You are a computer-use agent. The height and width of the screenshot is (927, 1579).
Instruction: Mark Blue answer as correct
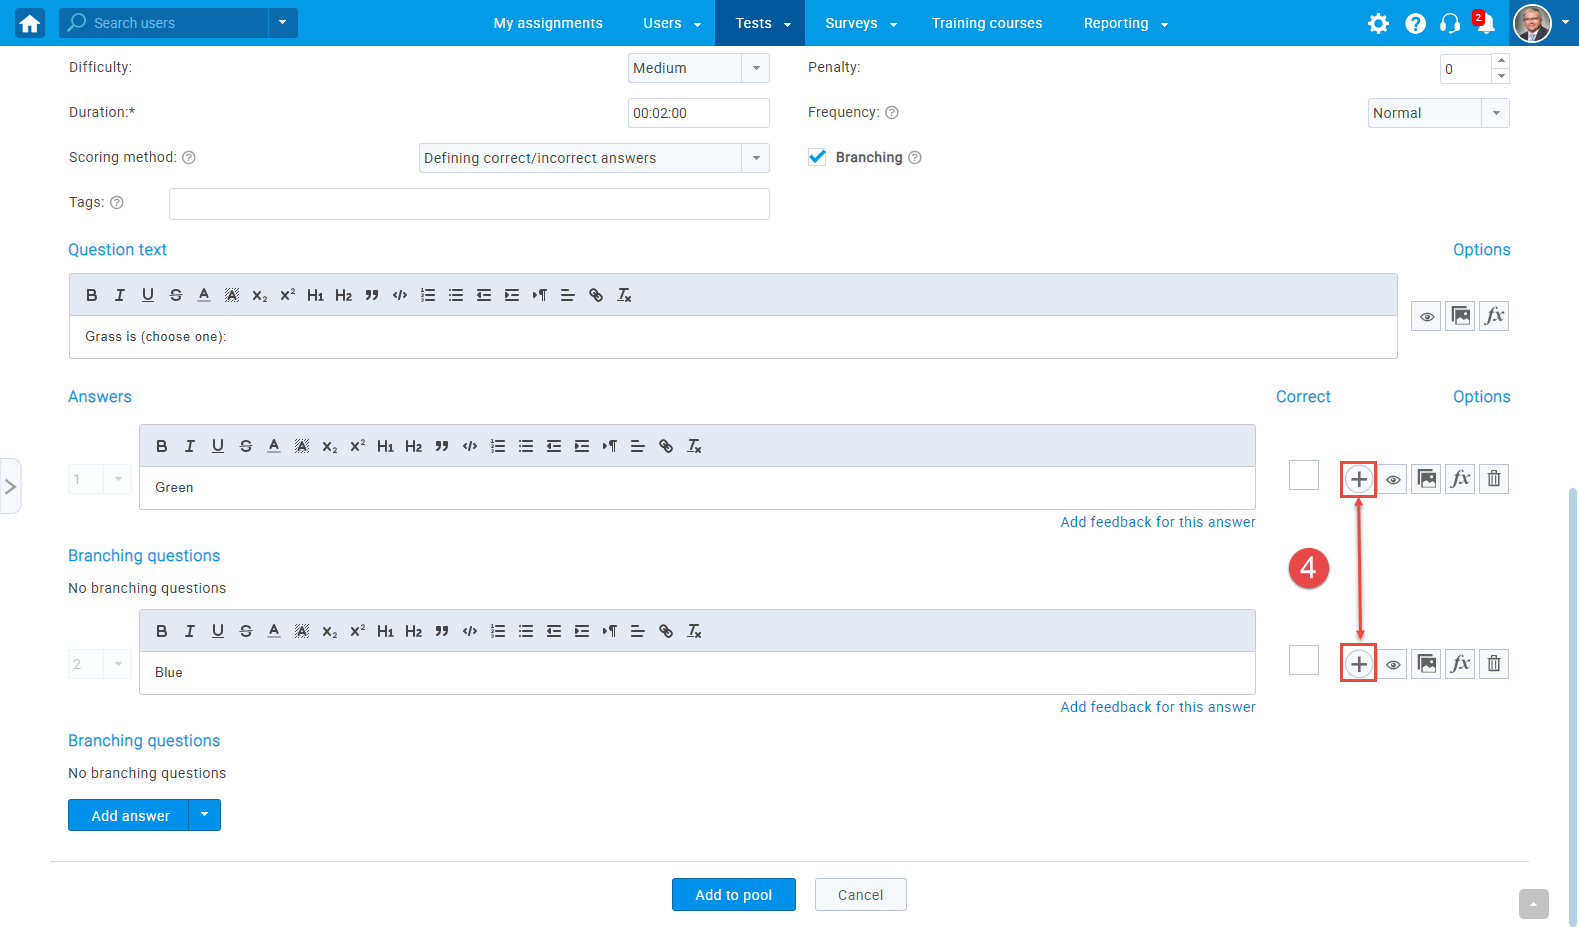click(1303, 660)
